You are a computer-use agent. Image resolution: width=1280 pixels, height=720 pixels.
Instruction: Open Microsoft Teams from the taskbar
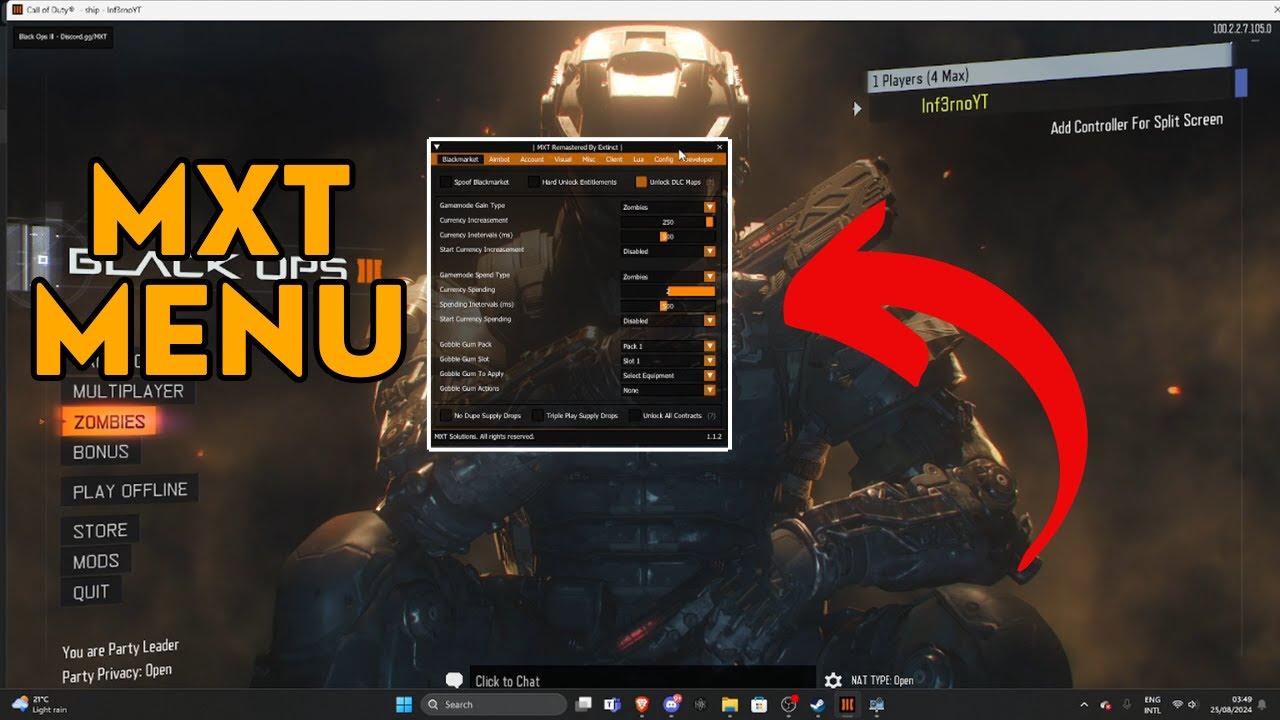pos(612,704)
